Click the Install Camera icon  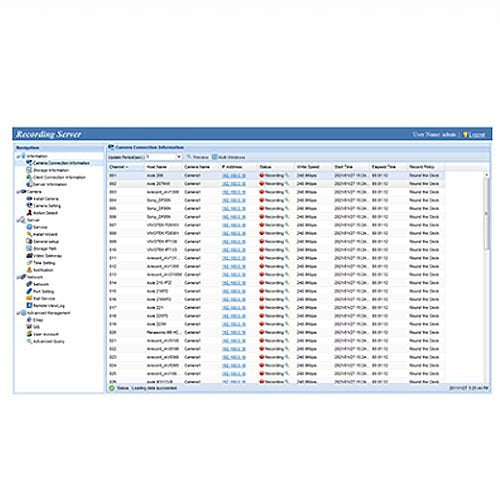point(29,198)
